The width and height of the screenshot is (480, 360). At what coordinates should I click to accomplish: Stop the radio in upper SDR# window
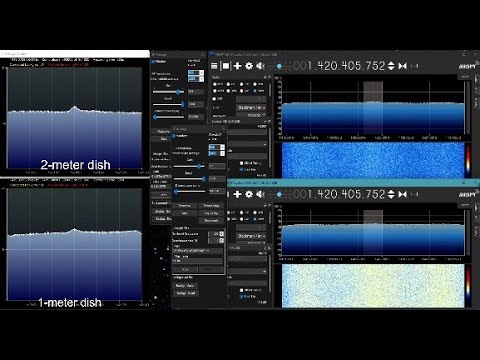click(x=226, y=66)
